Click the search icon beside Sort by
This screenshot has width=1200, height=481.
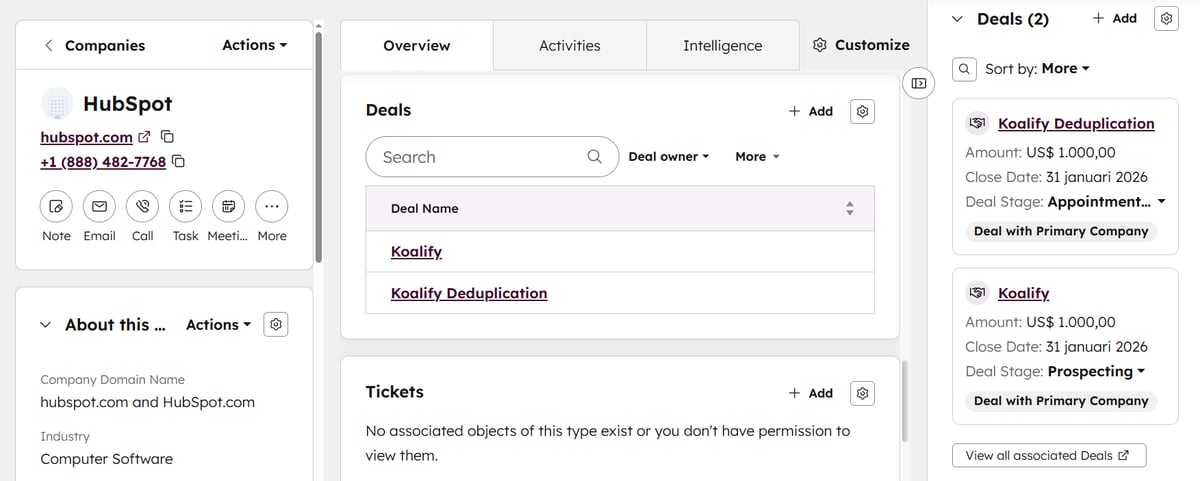tap(964, 69)
